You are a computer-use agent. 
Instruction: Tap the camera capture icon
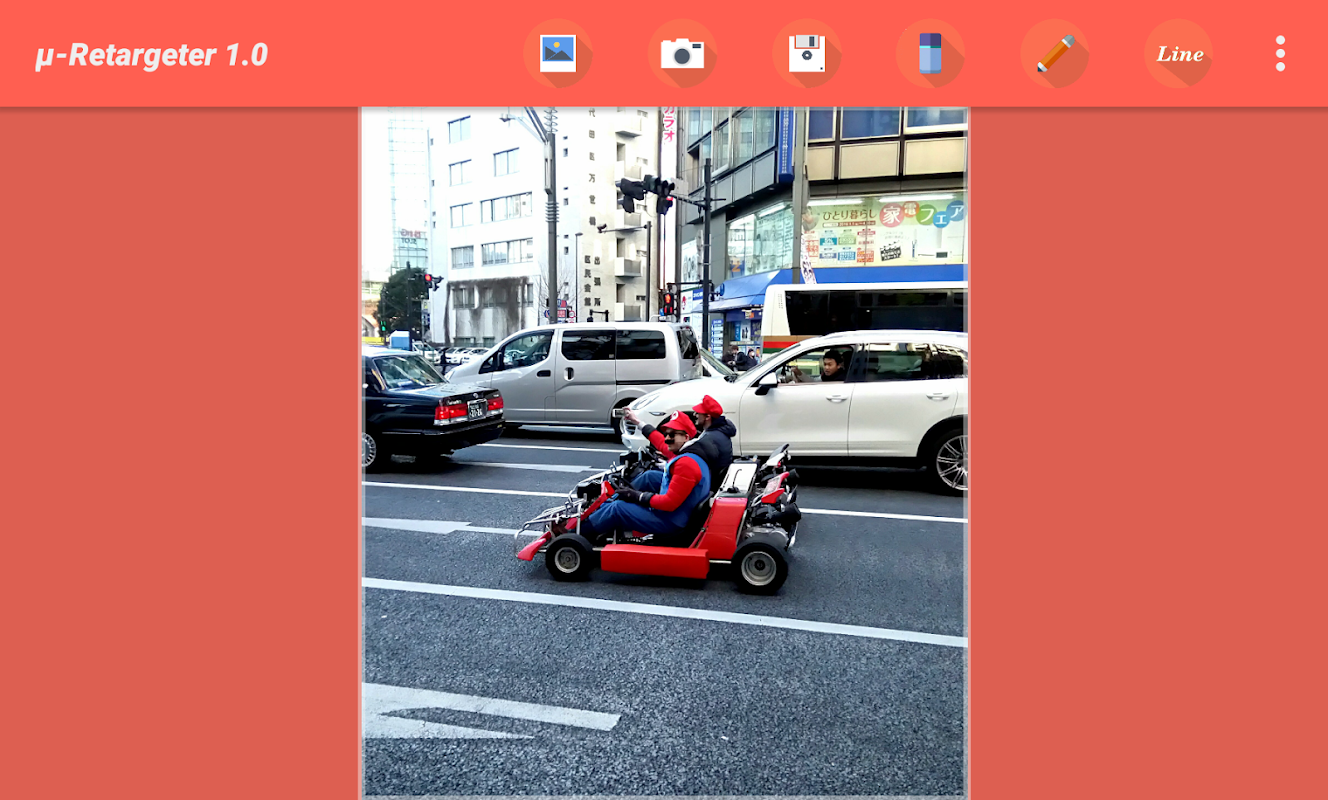(682, 53)
